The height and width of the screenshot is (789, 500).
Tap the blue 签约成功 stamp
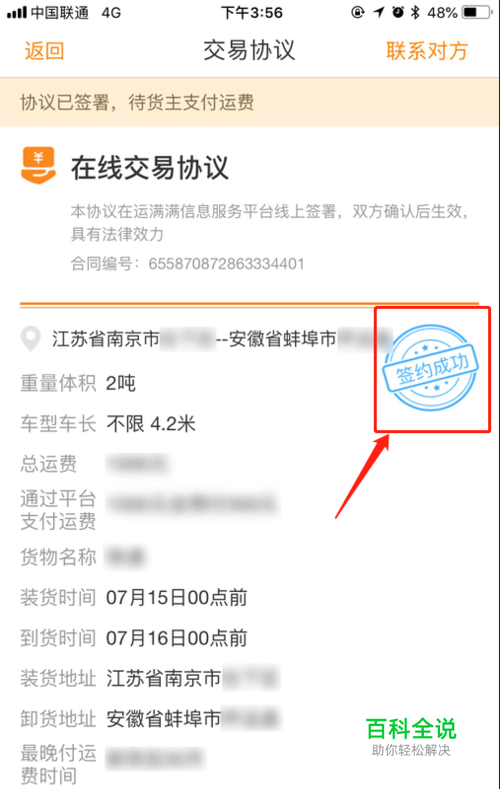coord(431,367)
